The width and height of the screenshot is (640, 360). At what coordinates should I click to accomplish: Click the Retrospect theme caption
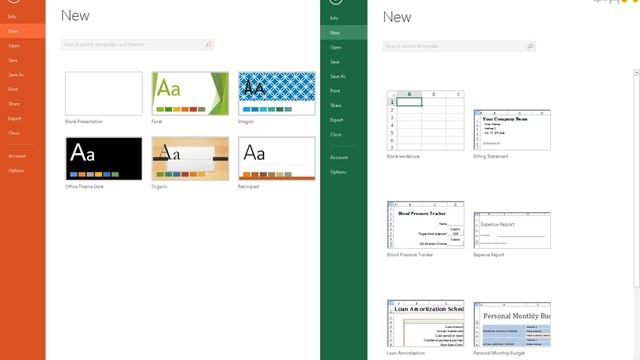pos(249,187)
